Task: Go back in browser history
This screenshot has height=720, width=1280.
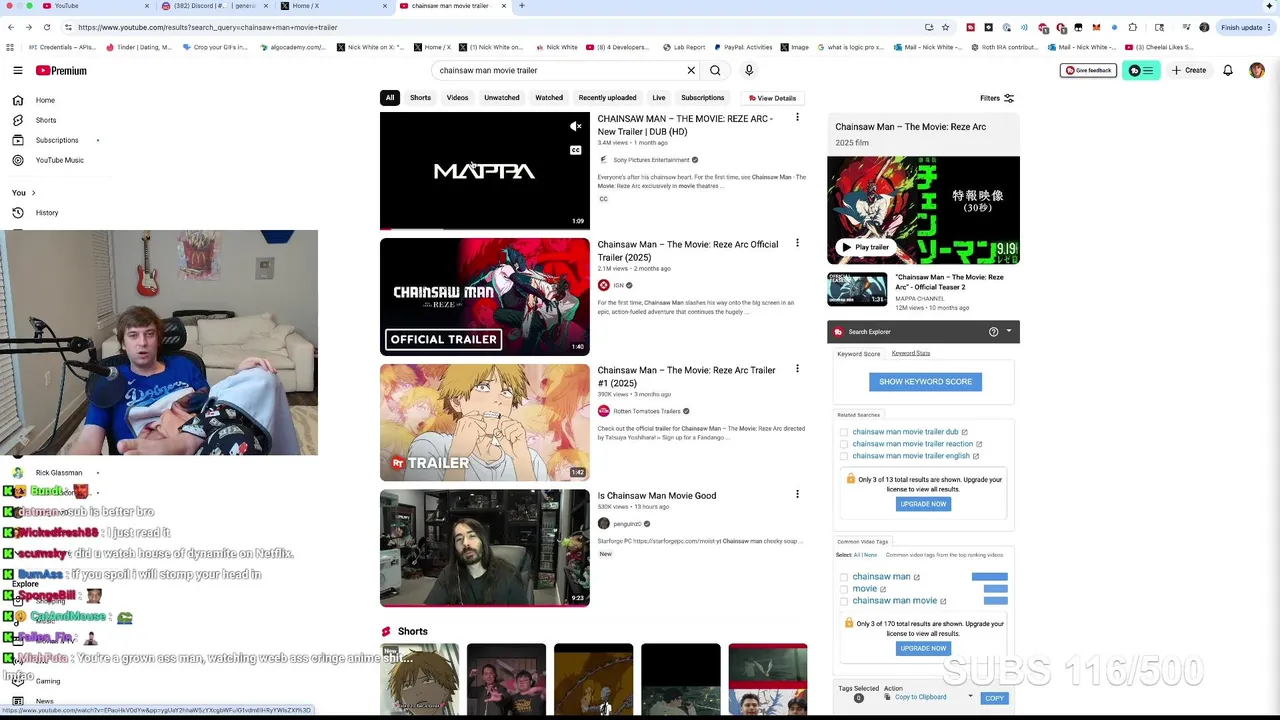Action: pos(11,27)
